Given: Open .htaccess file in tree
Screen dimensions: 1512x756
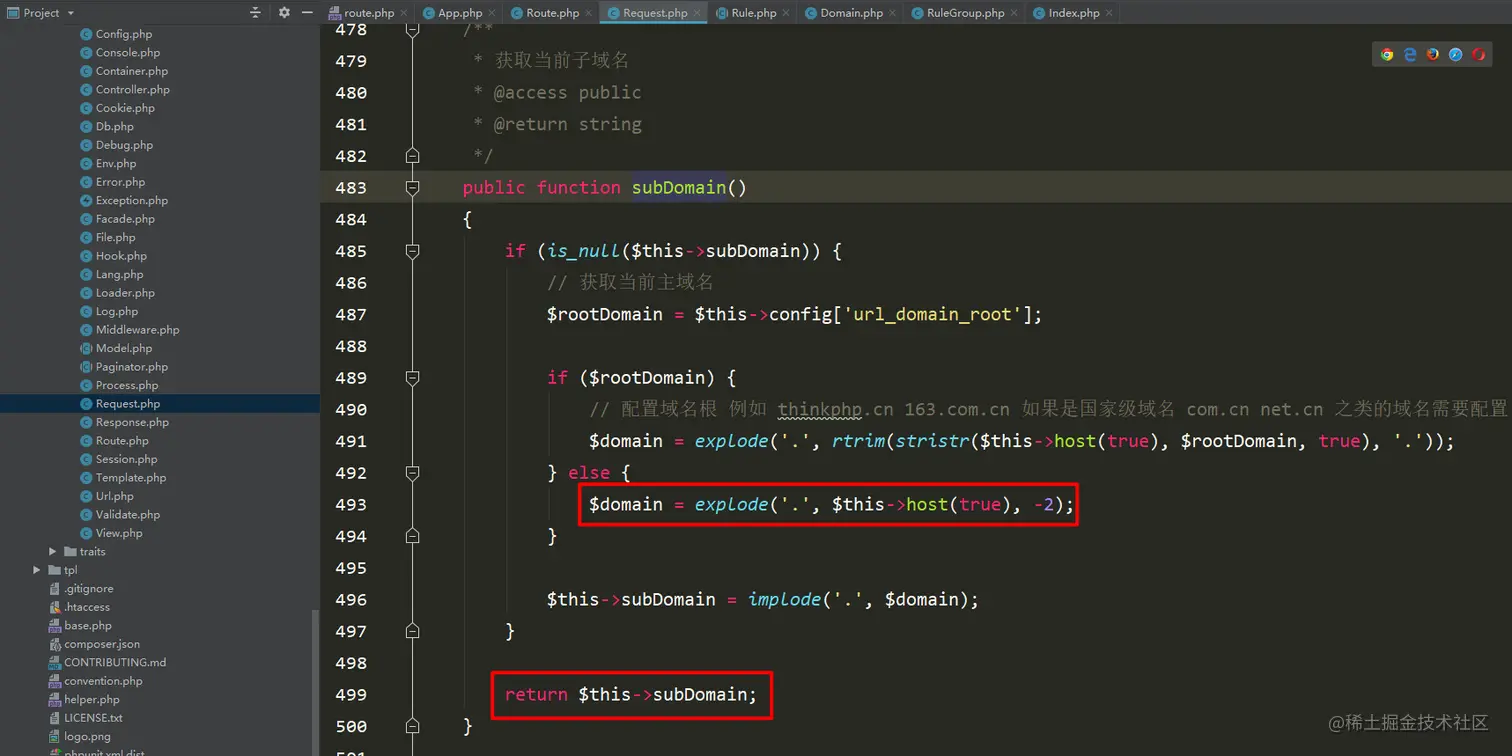Looking at the screenshot, I should [87, 607].
